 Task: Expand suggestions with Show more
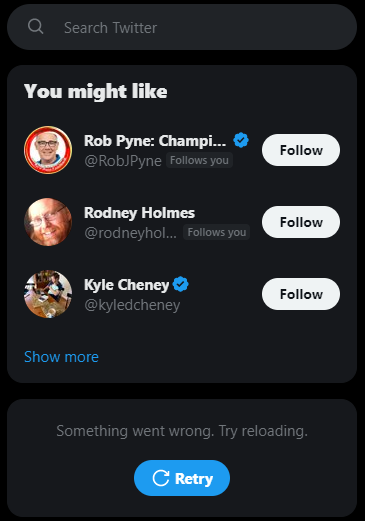click(x=61, y=357)
